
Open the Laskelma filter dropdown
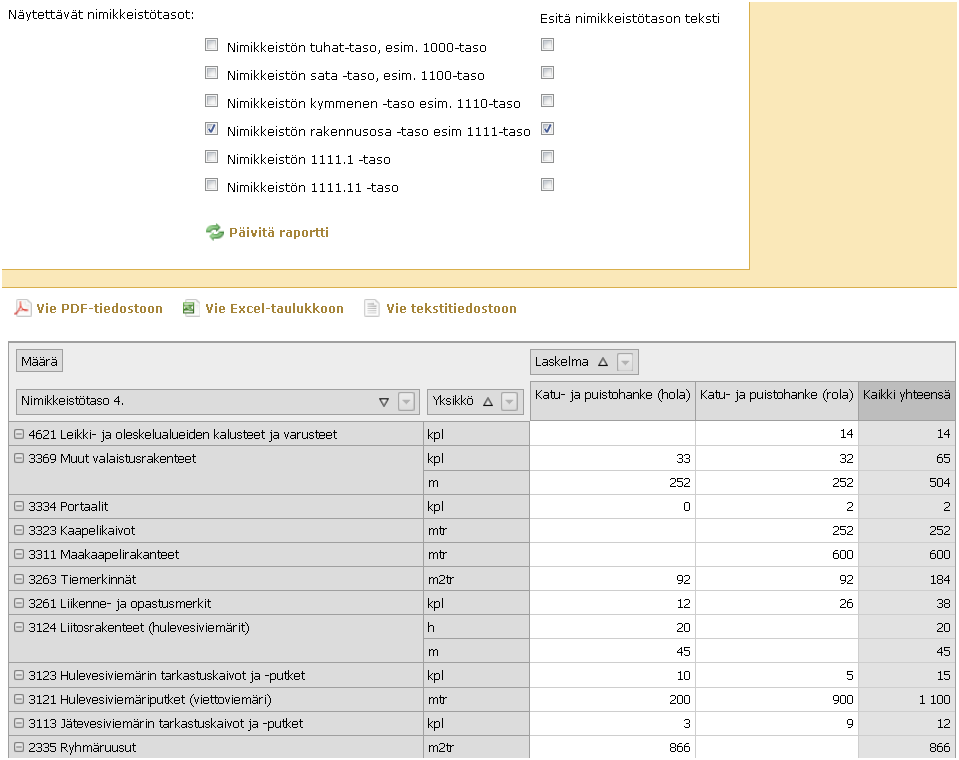click(x=626, y=362)
